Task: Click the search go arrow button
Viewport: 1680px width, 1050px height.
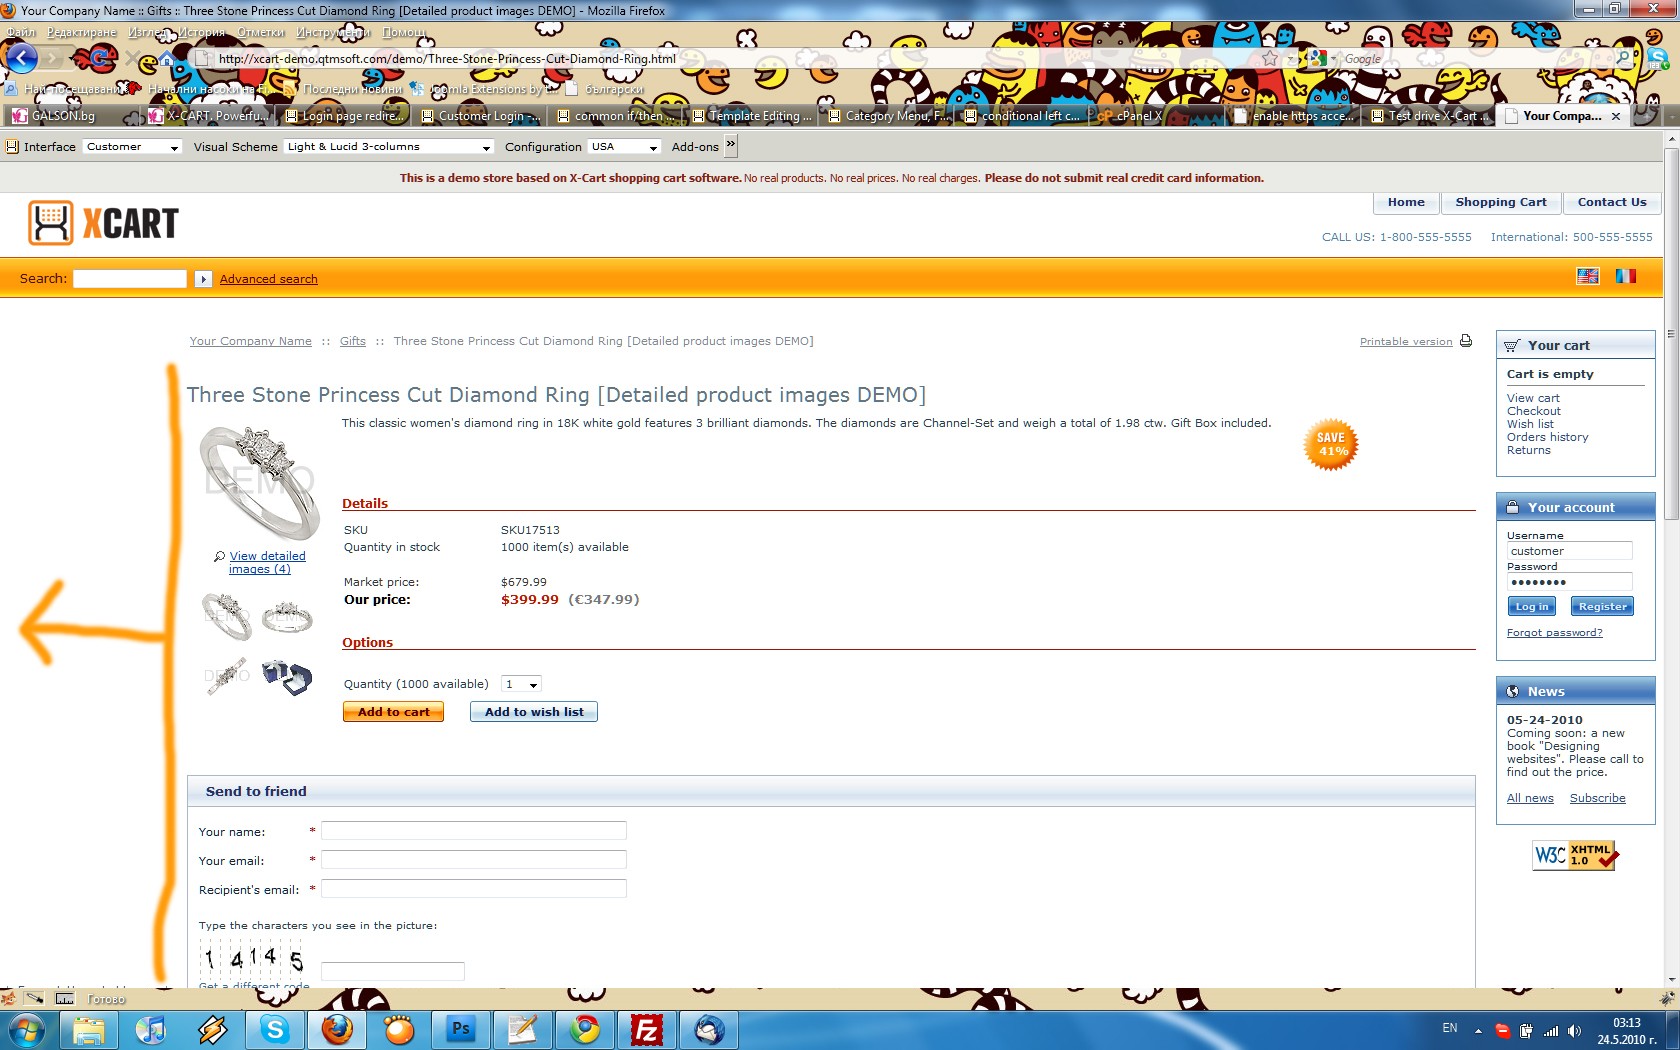Action: (x=203, y=279)
